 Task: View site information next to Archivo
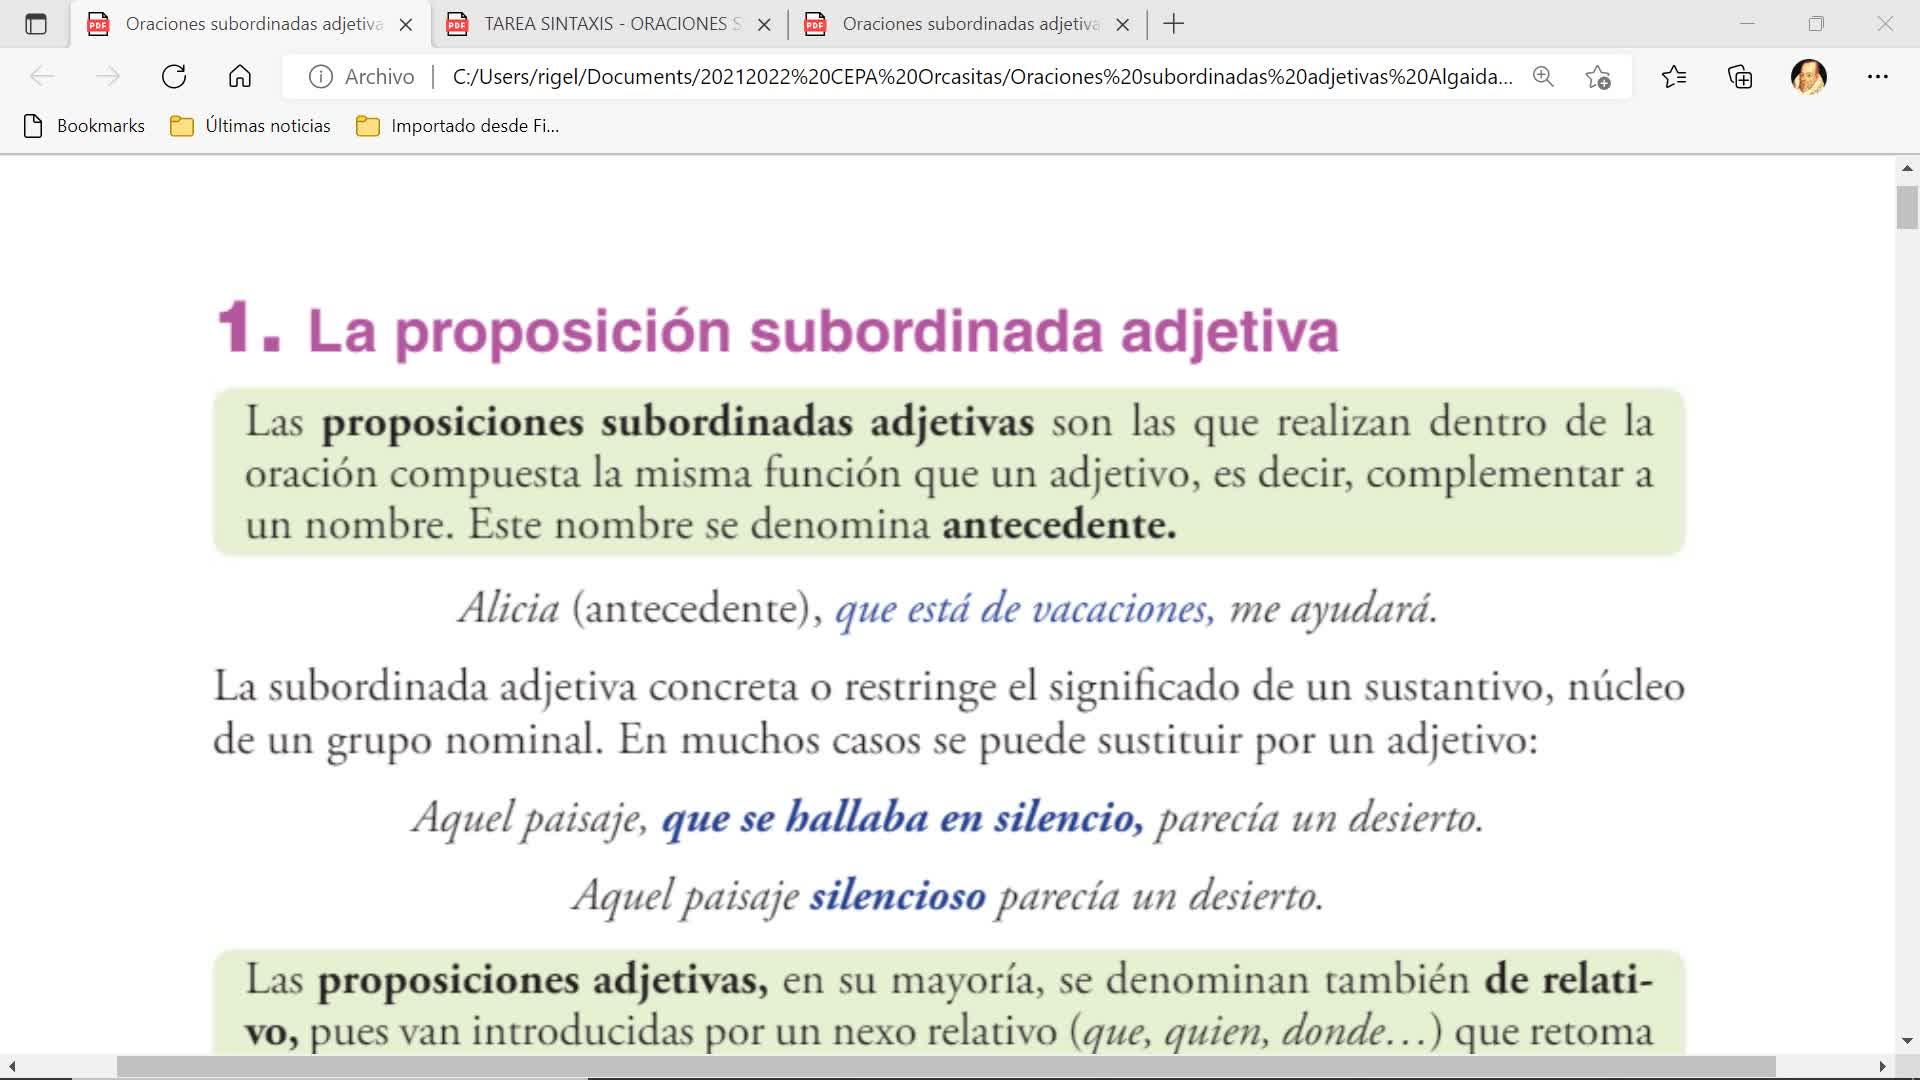(320, 77)
